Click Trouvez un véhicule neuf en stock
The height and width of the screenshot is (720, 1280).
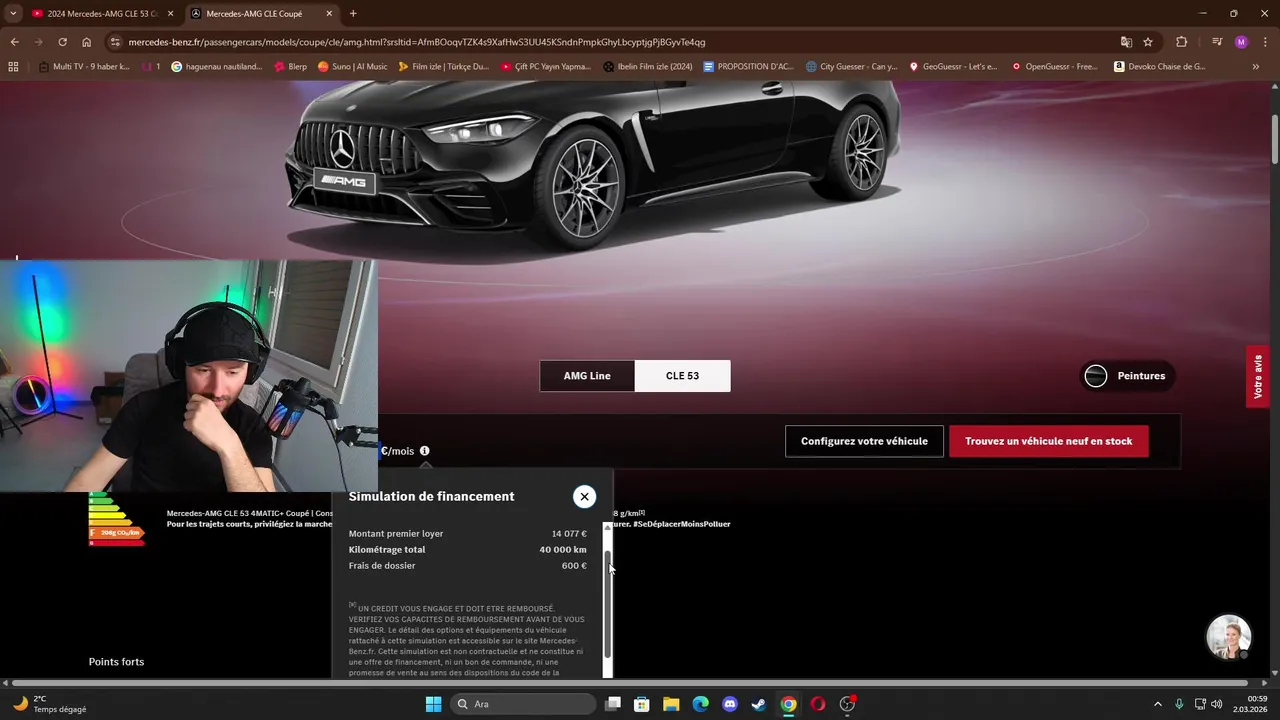[1049, 441]
